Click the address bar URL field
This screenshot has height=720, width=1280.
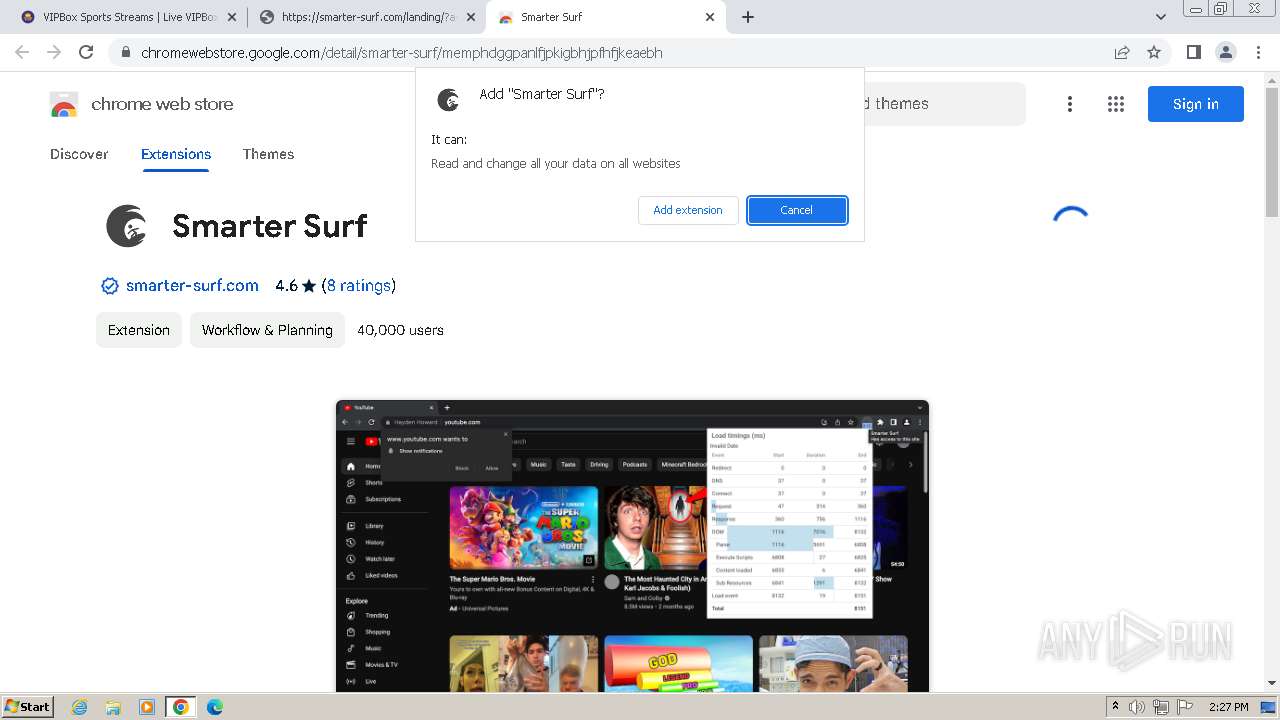coord(620,53)
